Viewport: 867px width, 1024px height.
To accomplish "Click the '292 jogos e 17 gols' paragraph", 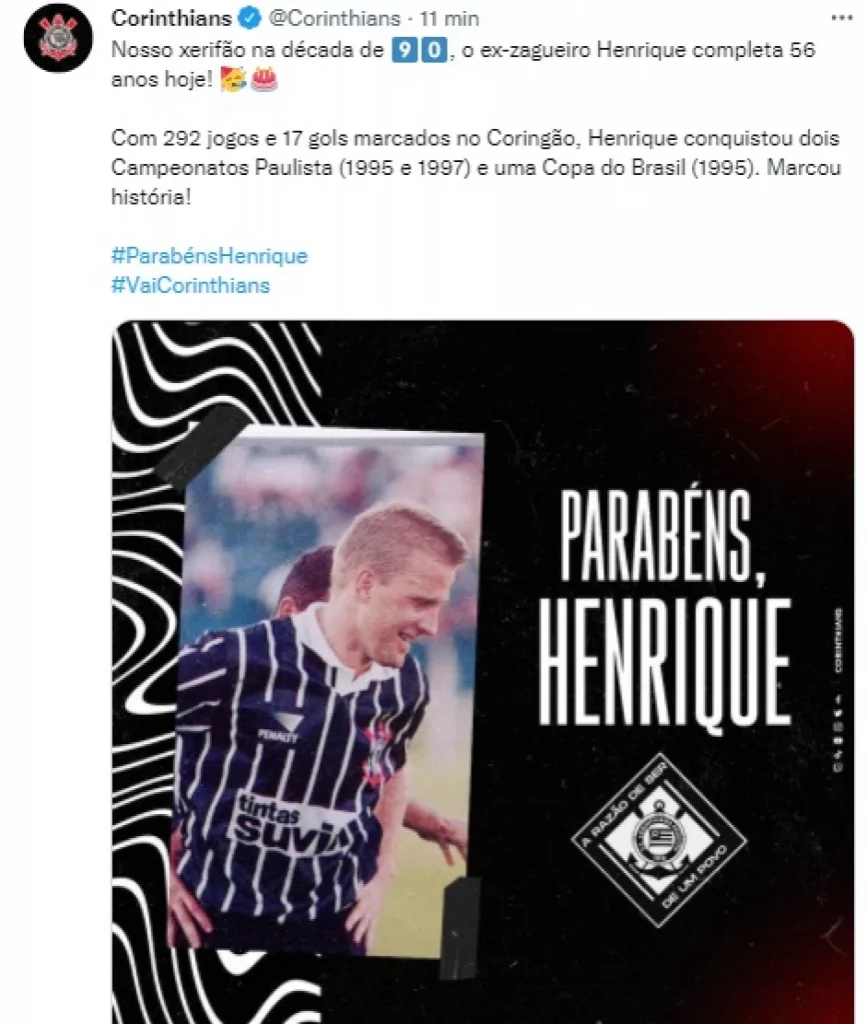I will 476,167.
